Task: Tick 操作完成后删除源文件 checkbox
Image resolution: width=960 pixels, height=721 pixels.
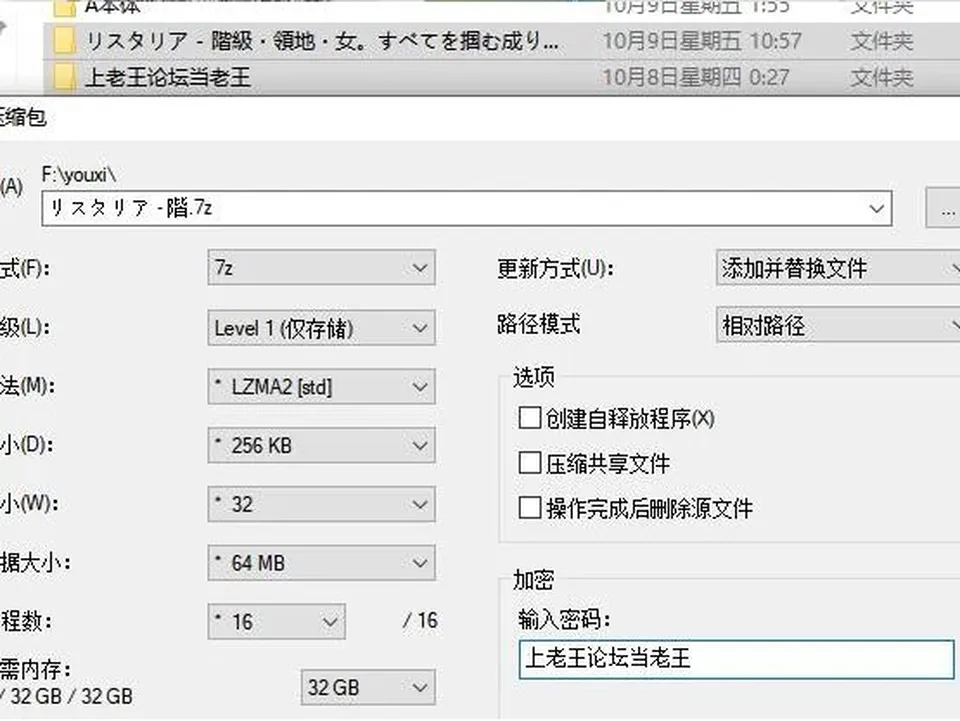Action: point(530,508)
